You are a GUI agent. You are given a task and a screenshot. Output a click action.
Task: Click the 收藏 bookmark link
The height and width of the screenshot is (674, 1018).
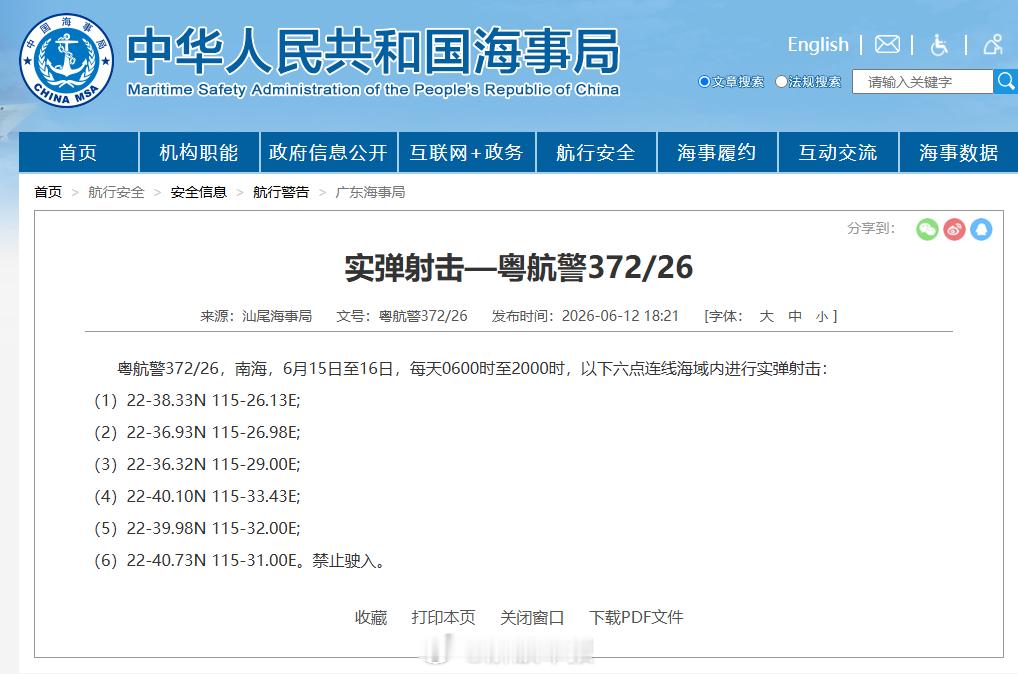tap(371, 617)
